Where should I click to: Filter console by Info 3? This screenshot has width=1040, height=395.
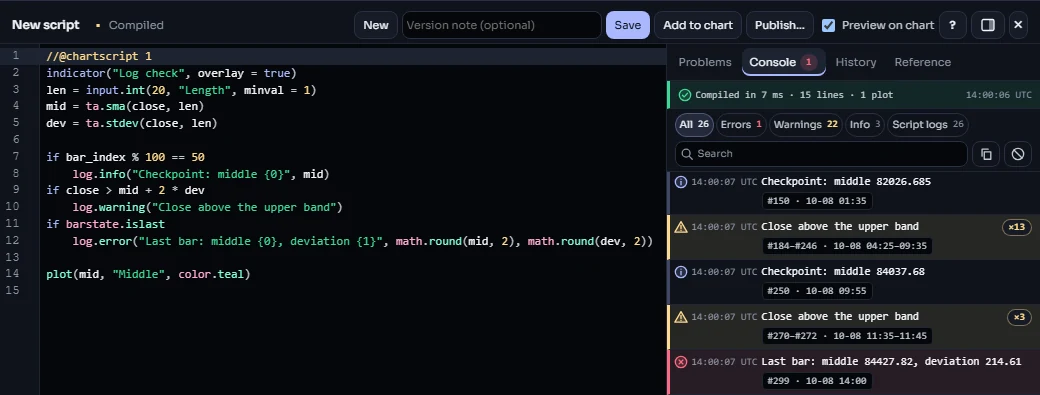865,125
